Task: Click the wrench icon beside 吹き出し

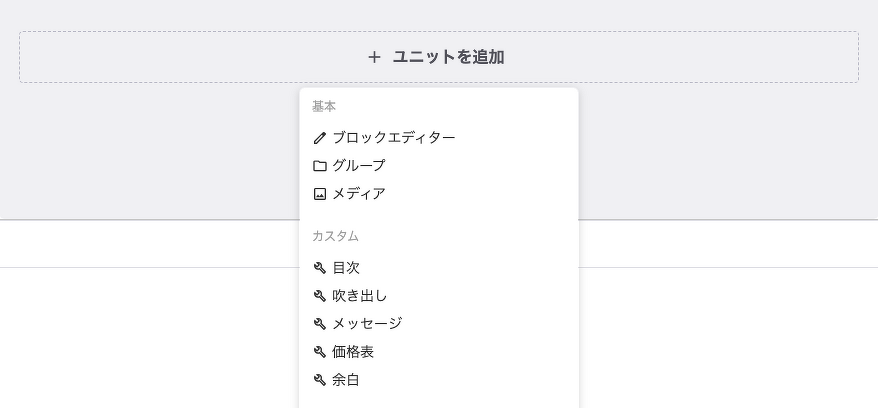Action: coord(320,296)
